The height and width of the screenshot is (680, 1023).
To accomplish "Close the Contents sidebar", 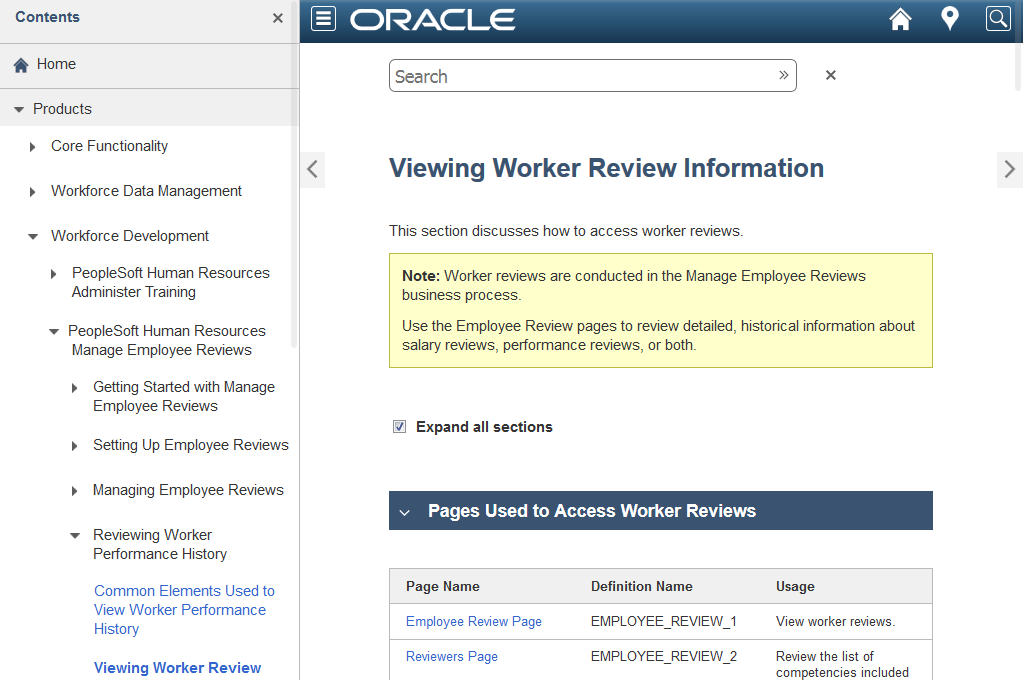I will (277, 17).
